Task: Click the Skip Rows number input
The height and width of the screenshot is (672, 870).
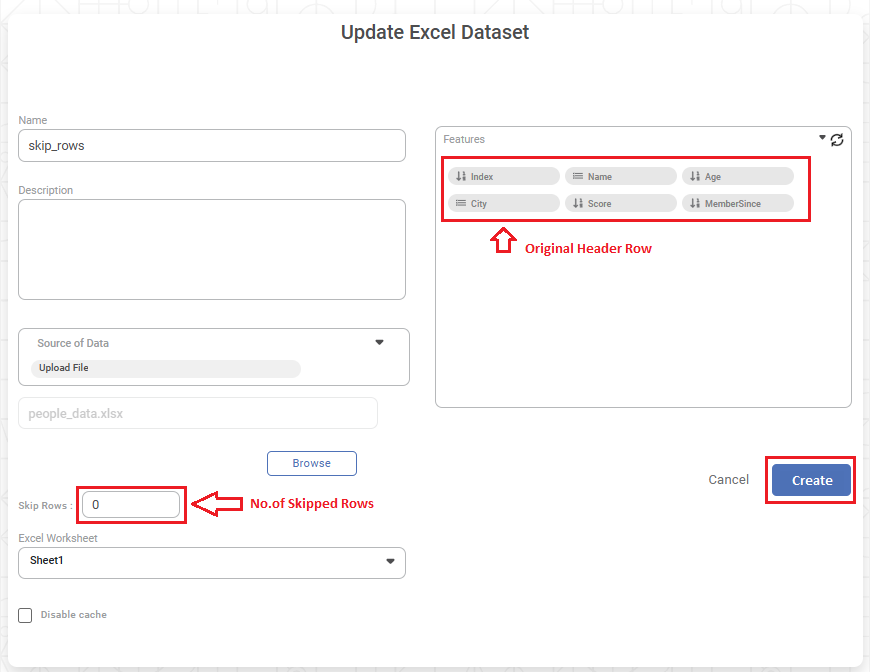Action: [x=131, y=505]
